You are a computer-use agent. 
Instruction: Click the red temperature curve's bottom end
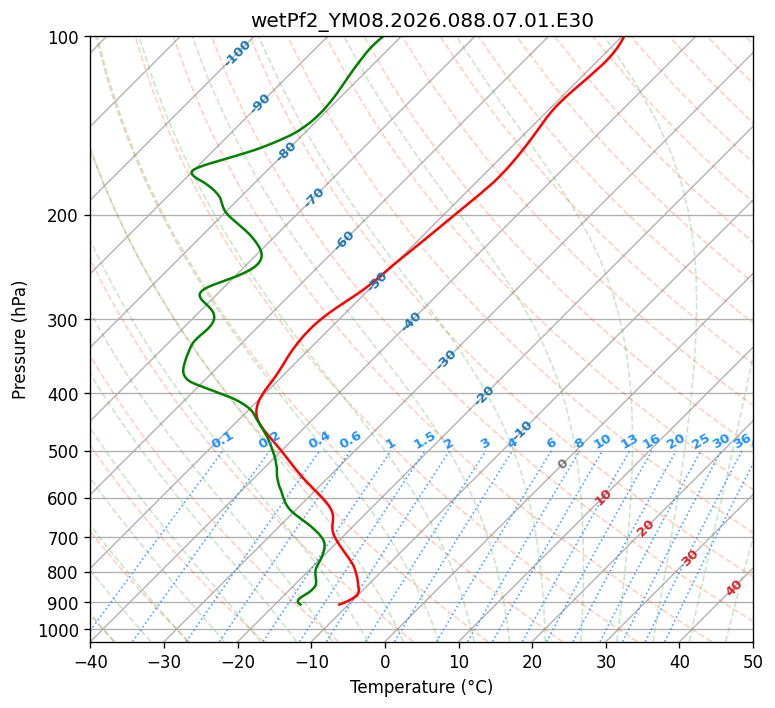(x=340, y=604)
